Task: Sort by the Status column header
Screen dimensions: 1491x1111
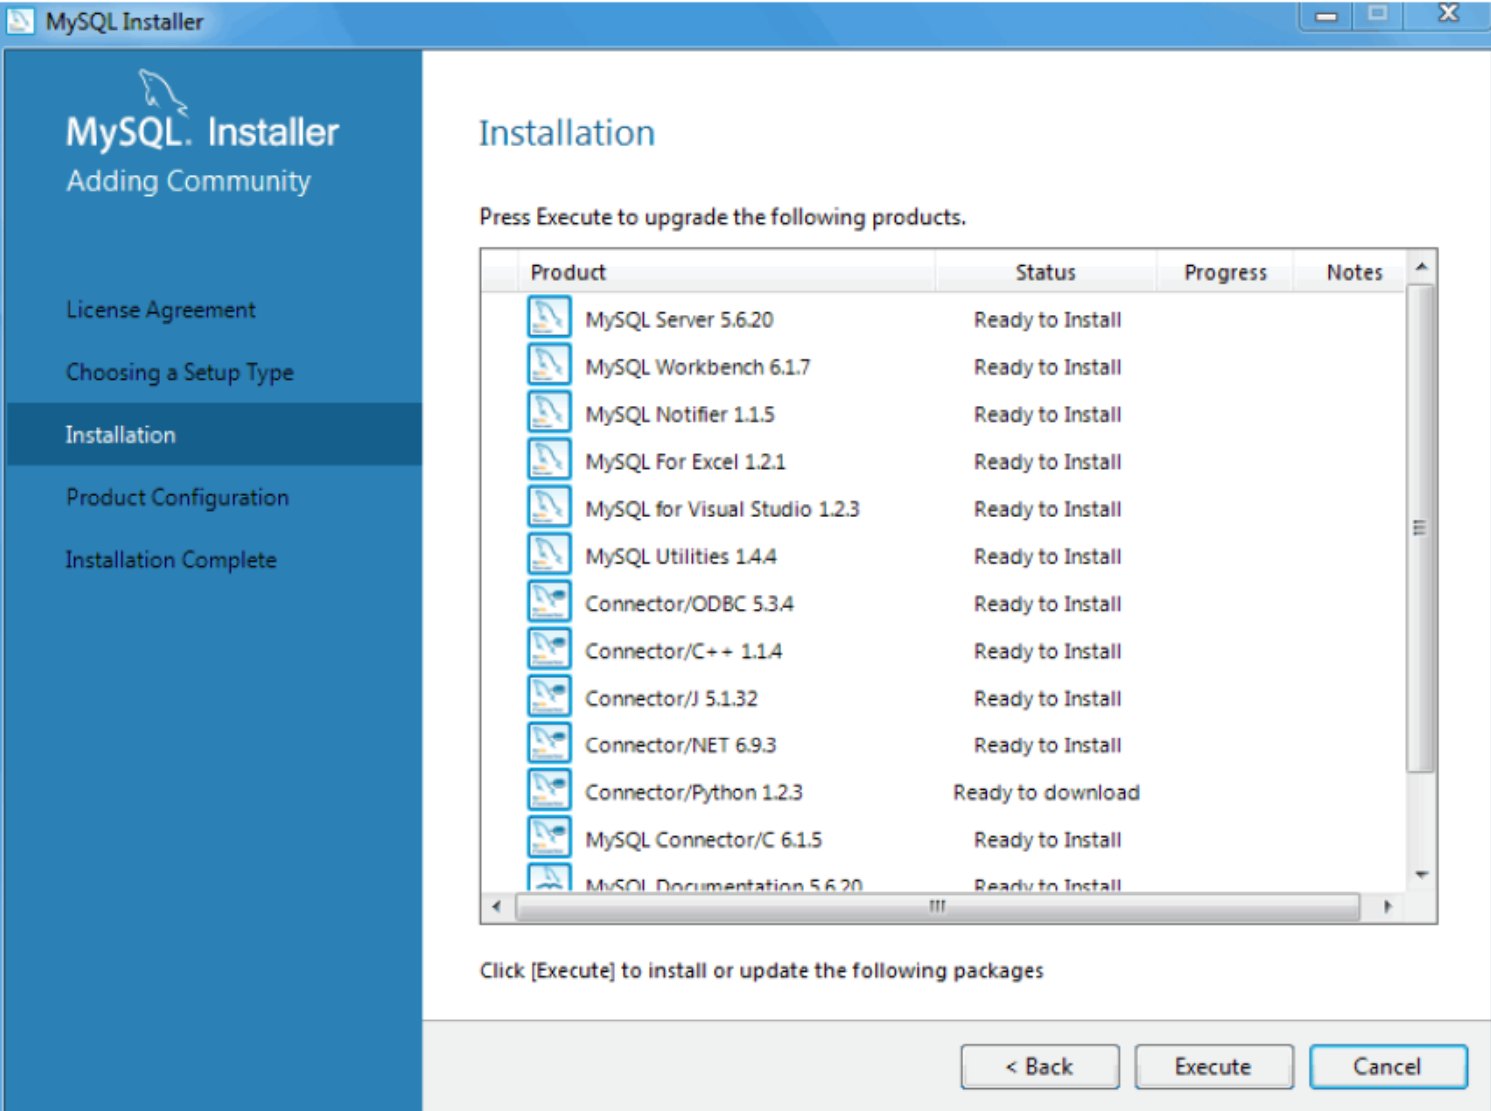Action: pos(1045,271)
